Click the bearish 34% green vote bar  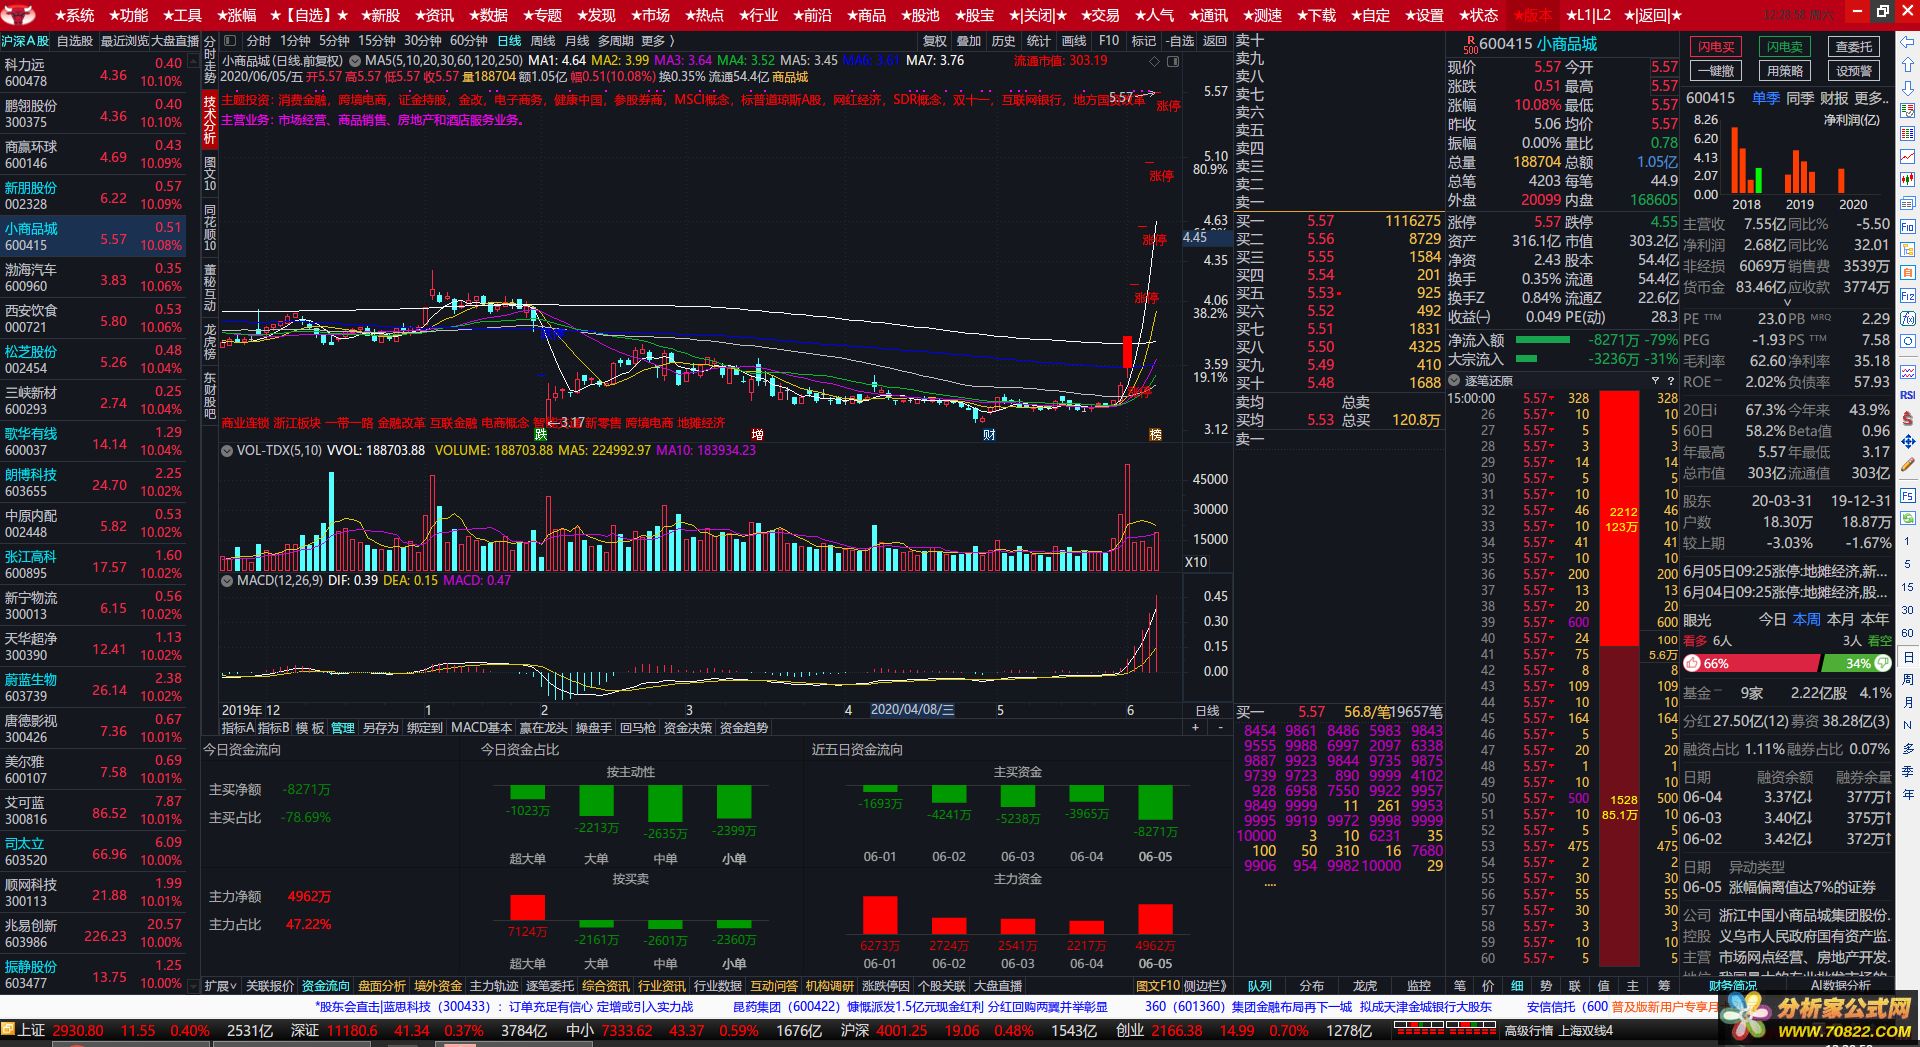coord(1857,663)
